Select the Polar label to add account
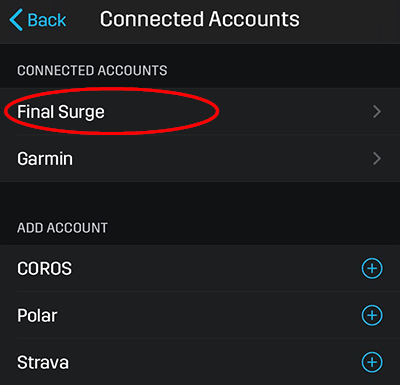This screenshot has width=400, height=385. 37,315
